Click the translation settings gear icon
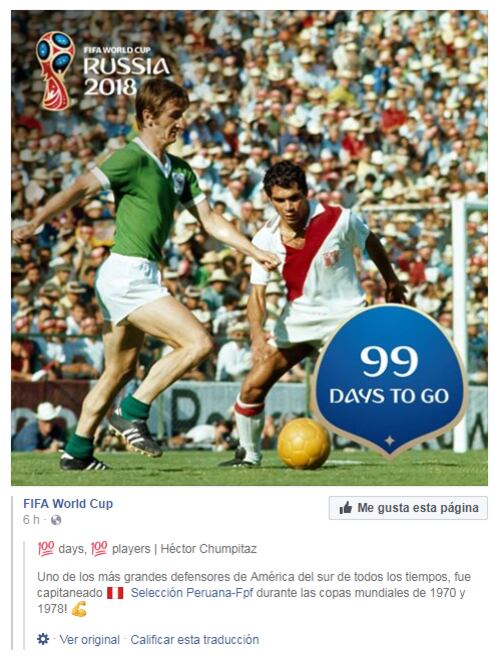This screenshot has width=495, height=658. click(x=43, y=639)
